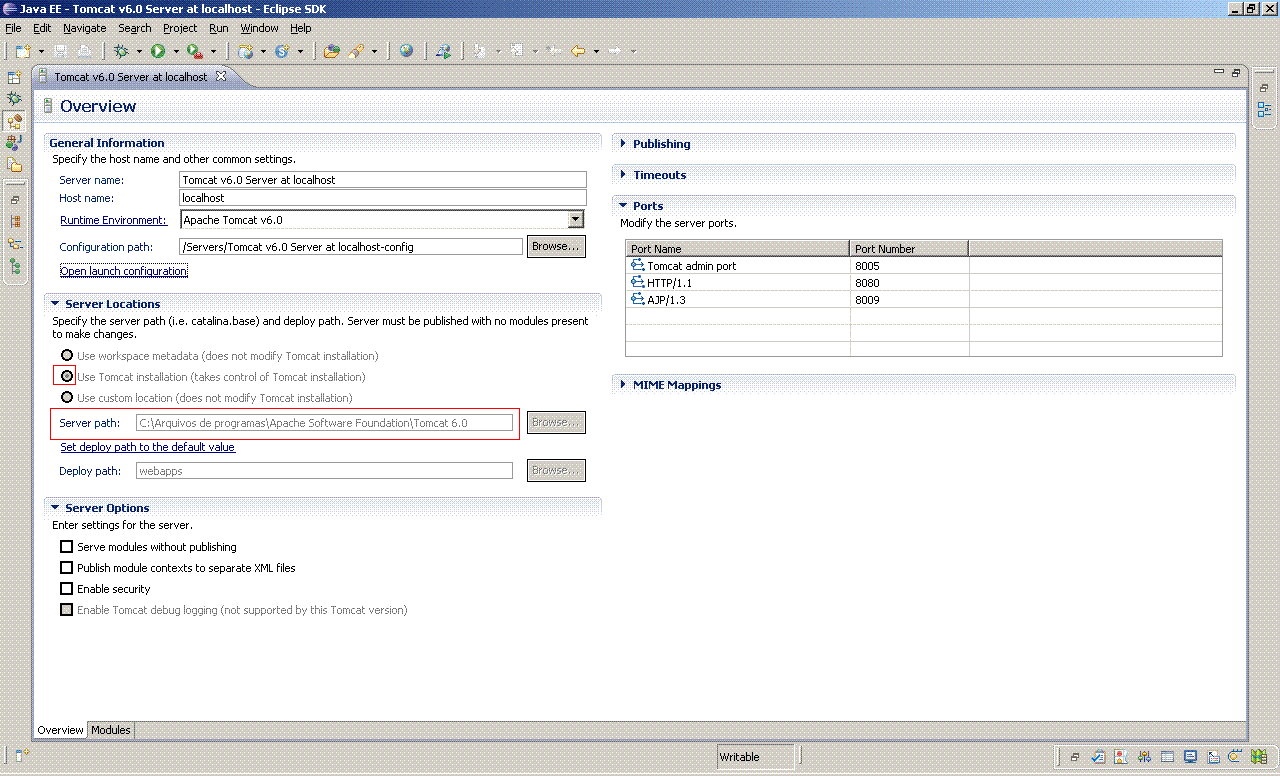Expand the Timeouts section

click(623, 175)
